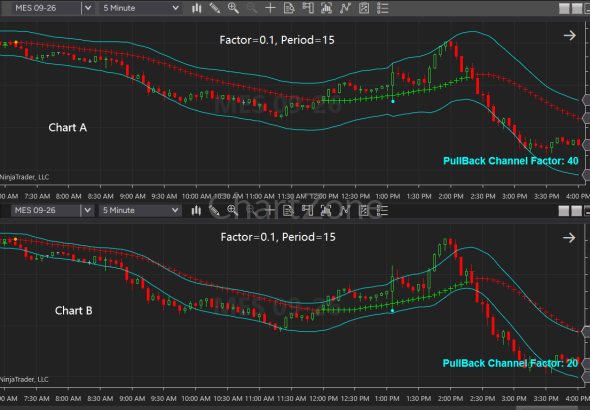
Task: Open chart Properties list icon in Chart A toolbar
Action: [382, 8]
